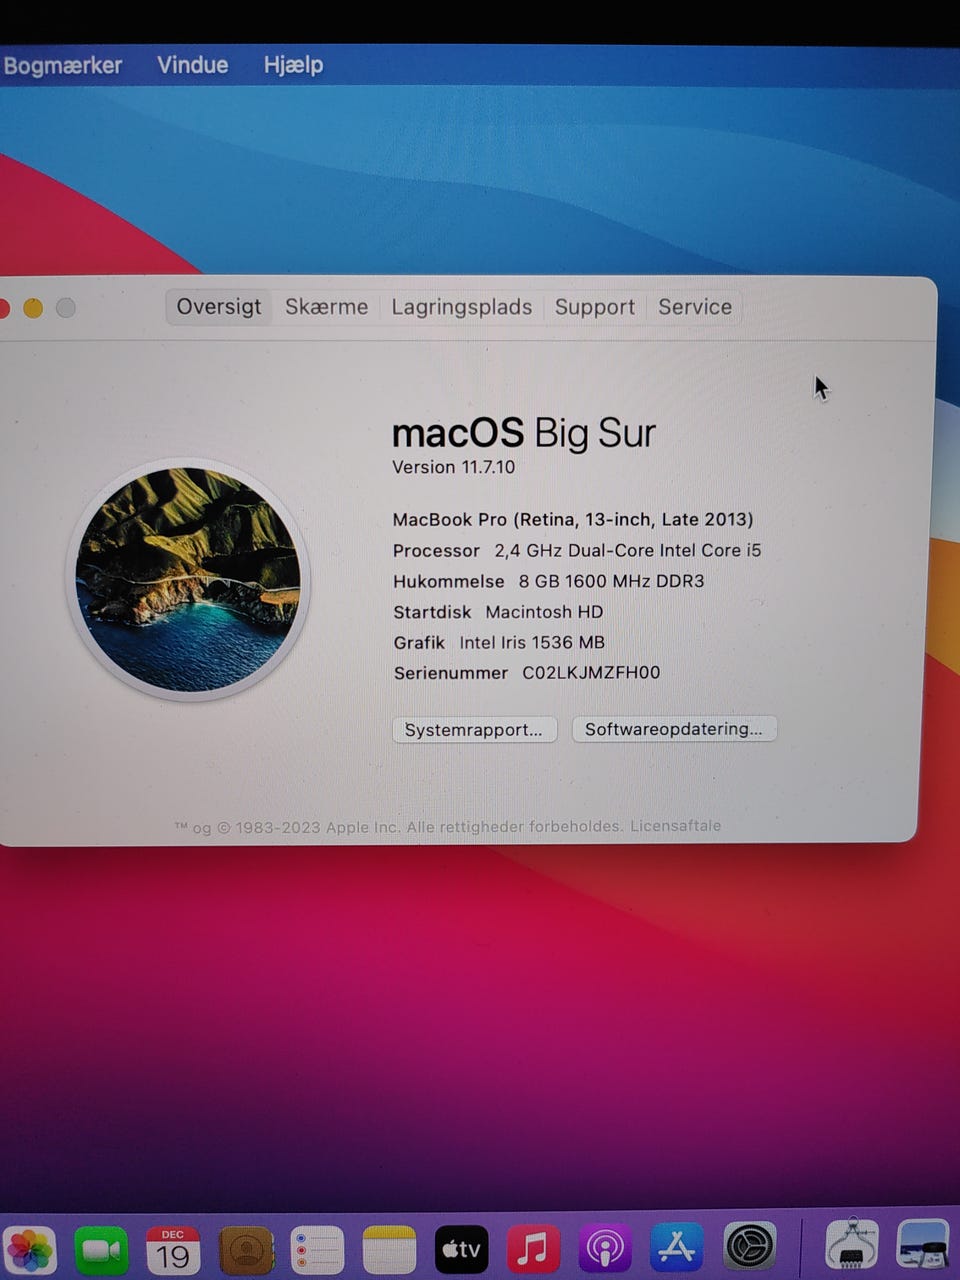Open the Notes app in the Dock

pyautogui.click(x=389, y=1251)
